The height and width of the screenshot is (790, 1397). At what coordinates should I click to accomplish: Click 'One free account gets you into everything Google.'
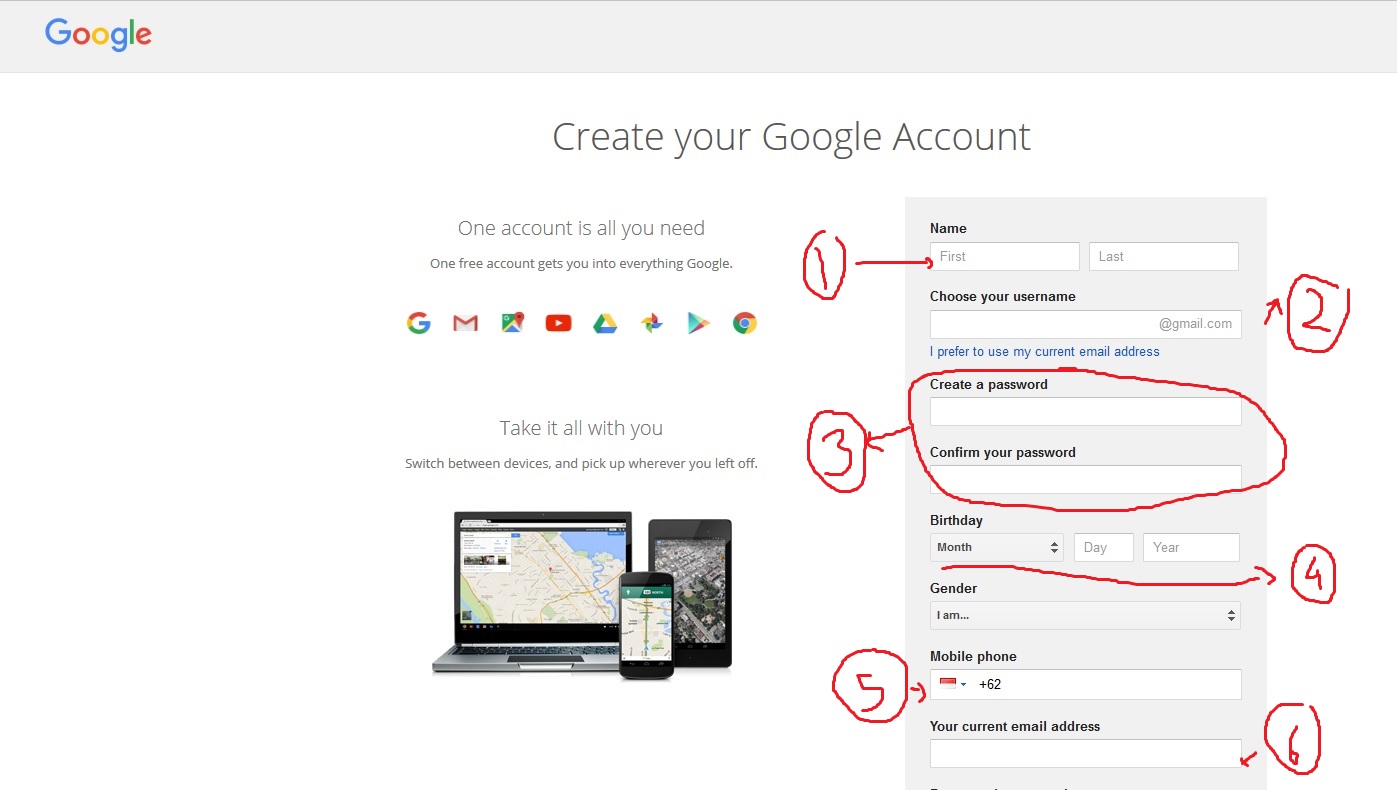click(x=581, y=264)
